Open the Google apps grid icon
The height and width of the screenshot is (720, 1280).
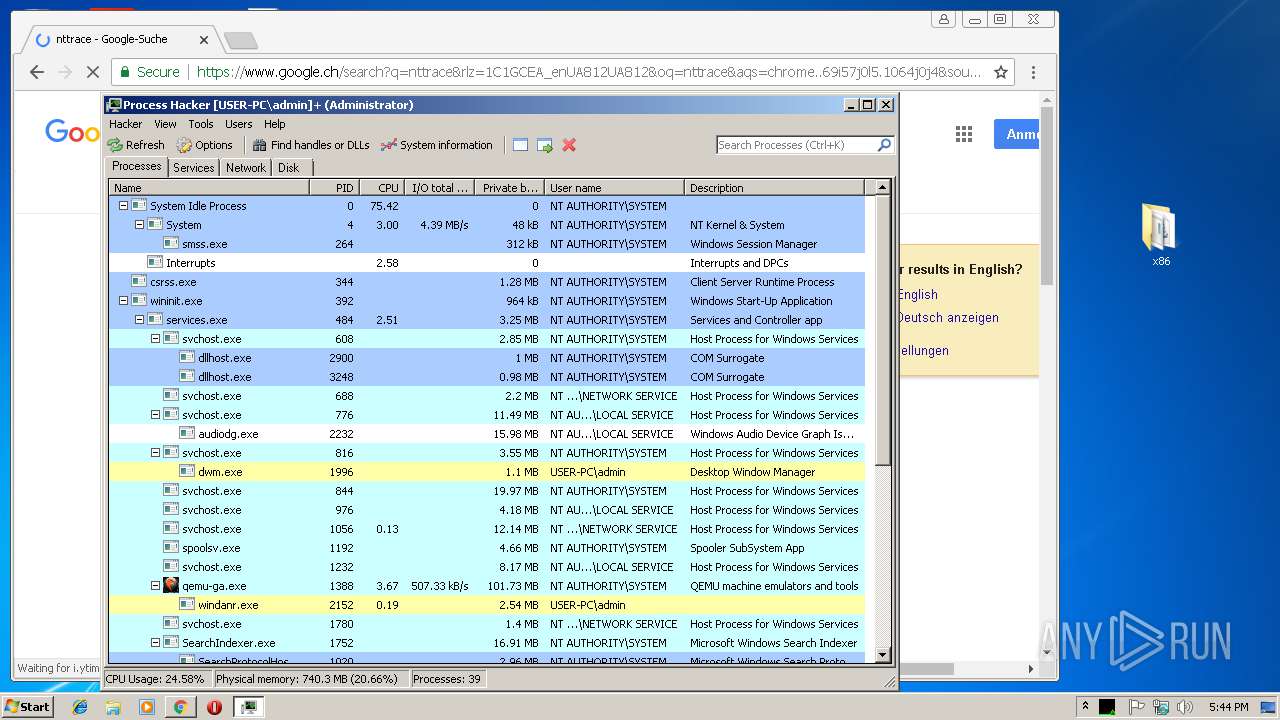tap(964, 134)
